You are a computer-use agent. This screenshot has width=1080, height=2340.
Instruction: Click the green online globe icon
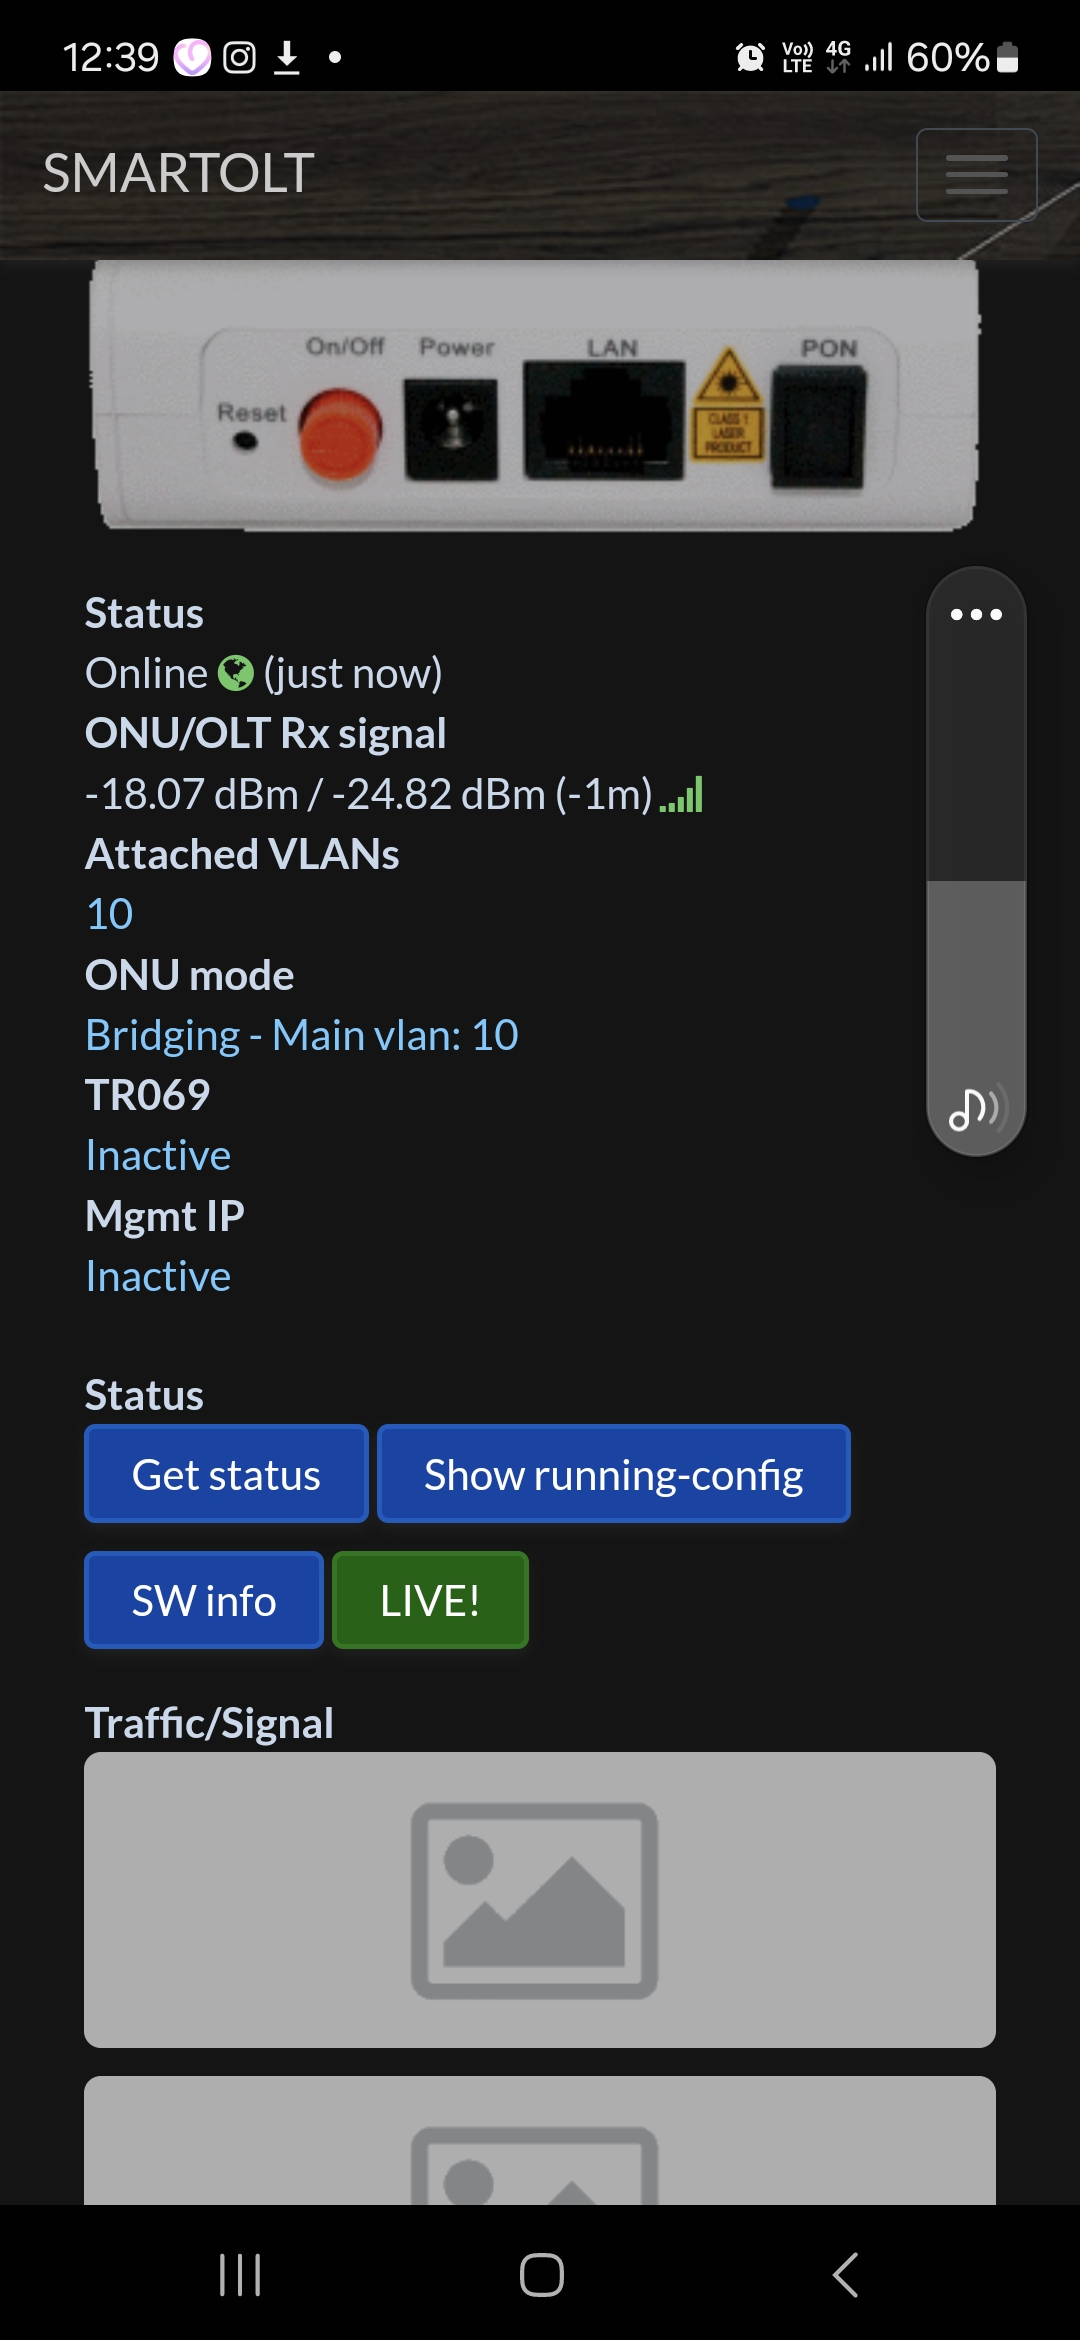[x=236, y=673]
